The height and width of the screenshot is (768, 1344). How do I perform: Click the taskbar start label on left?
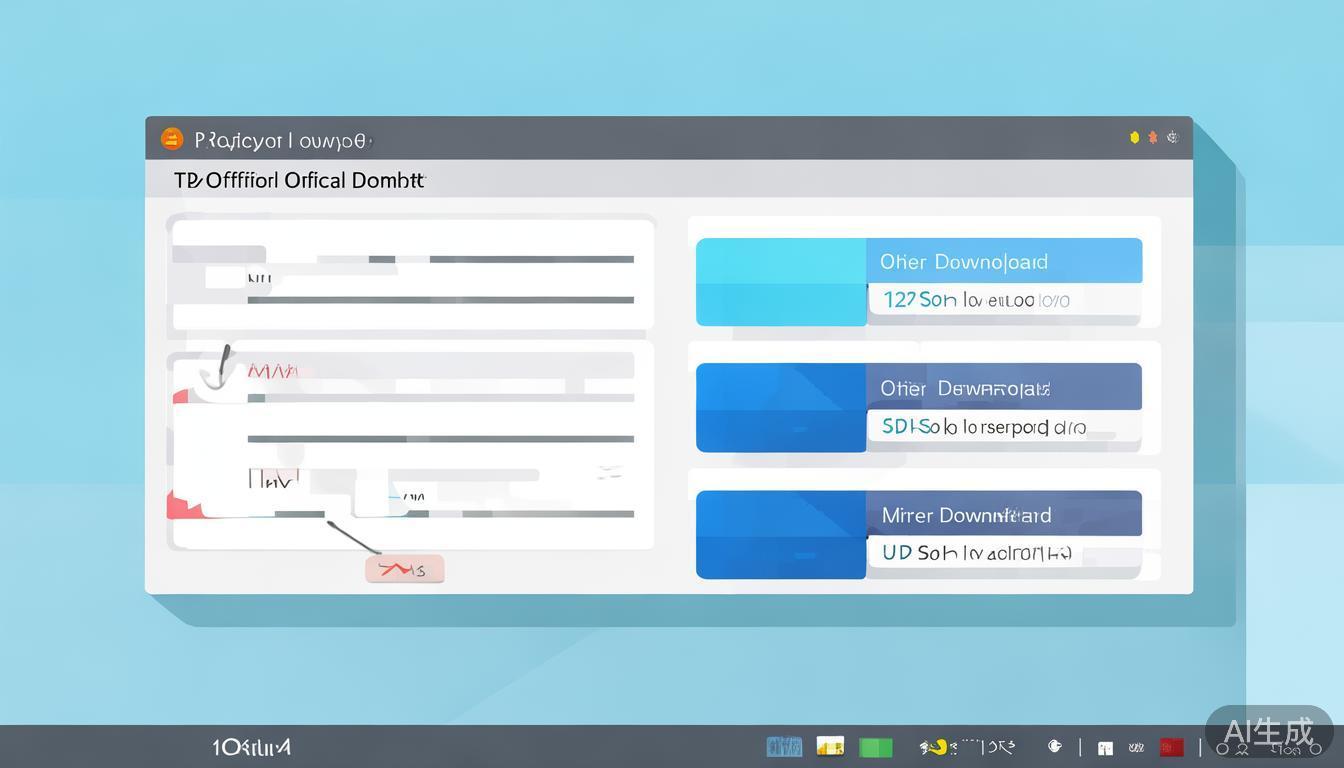coord(251,747)
